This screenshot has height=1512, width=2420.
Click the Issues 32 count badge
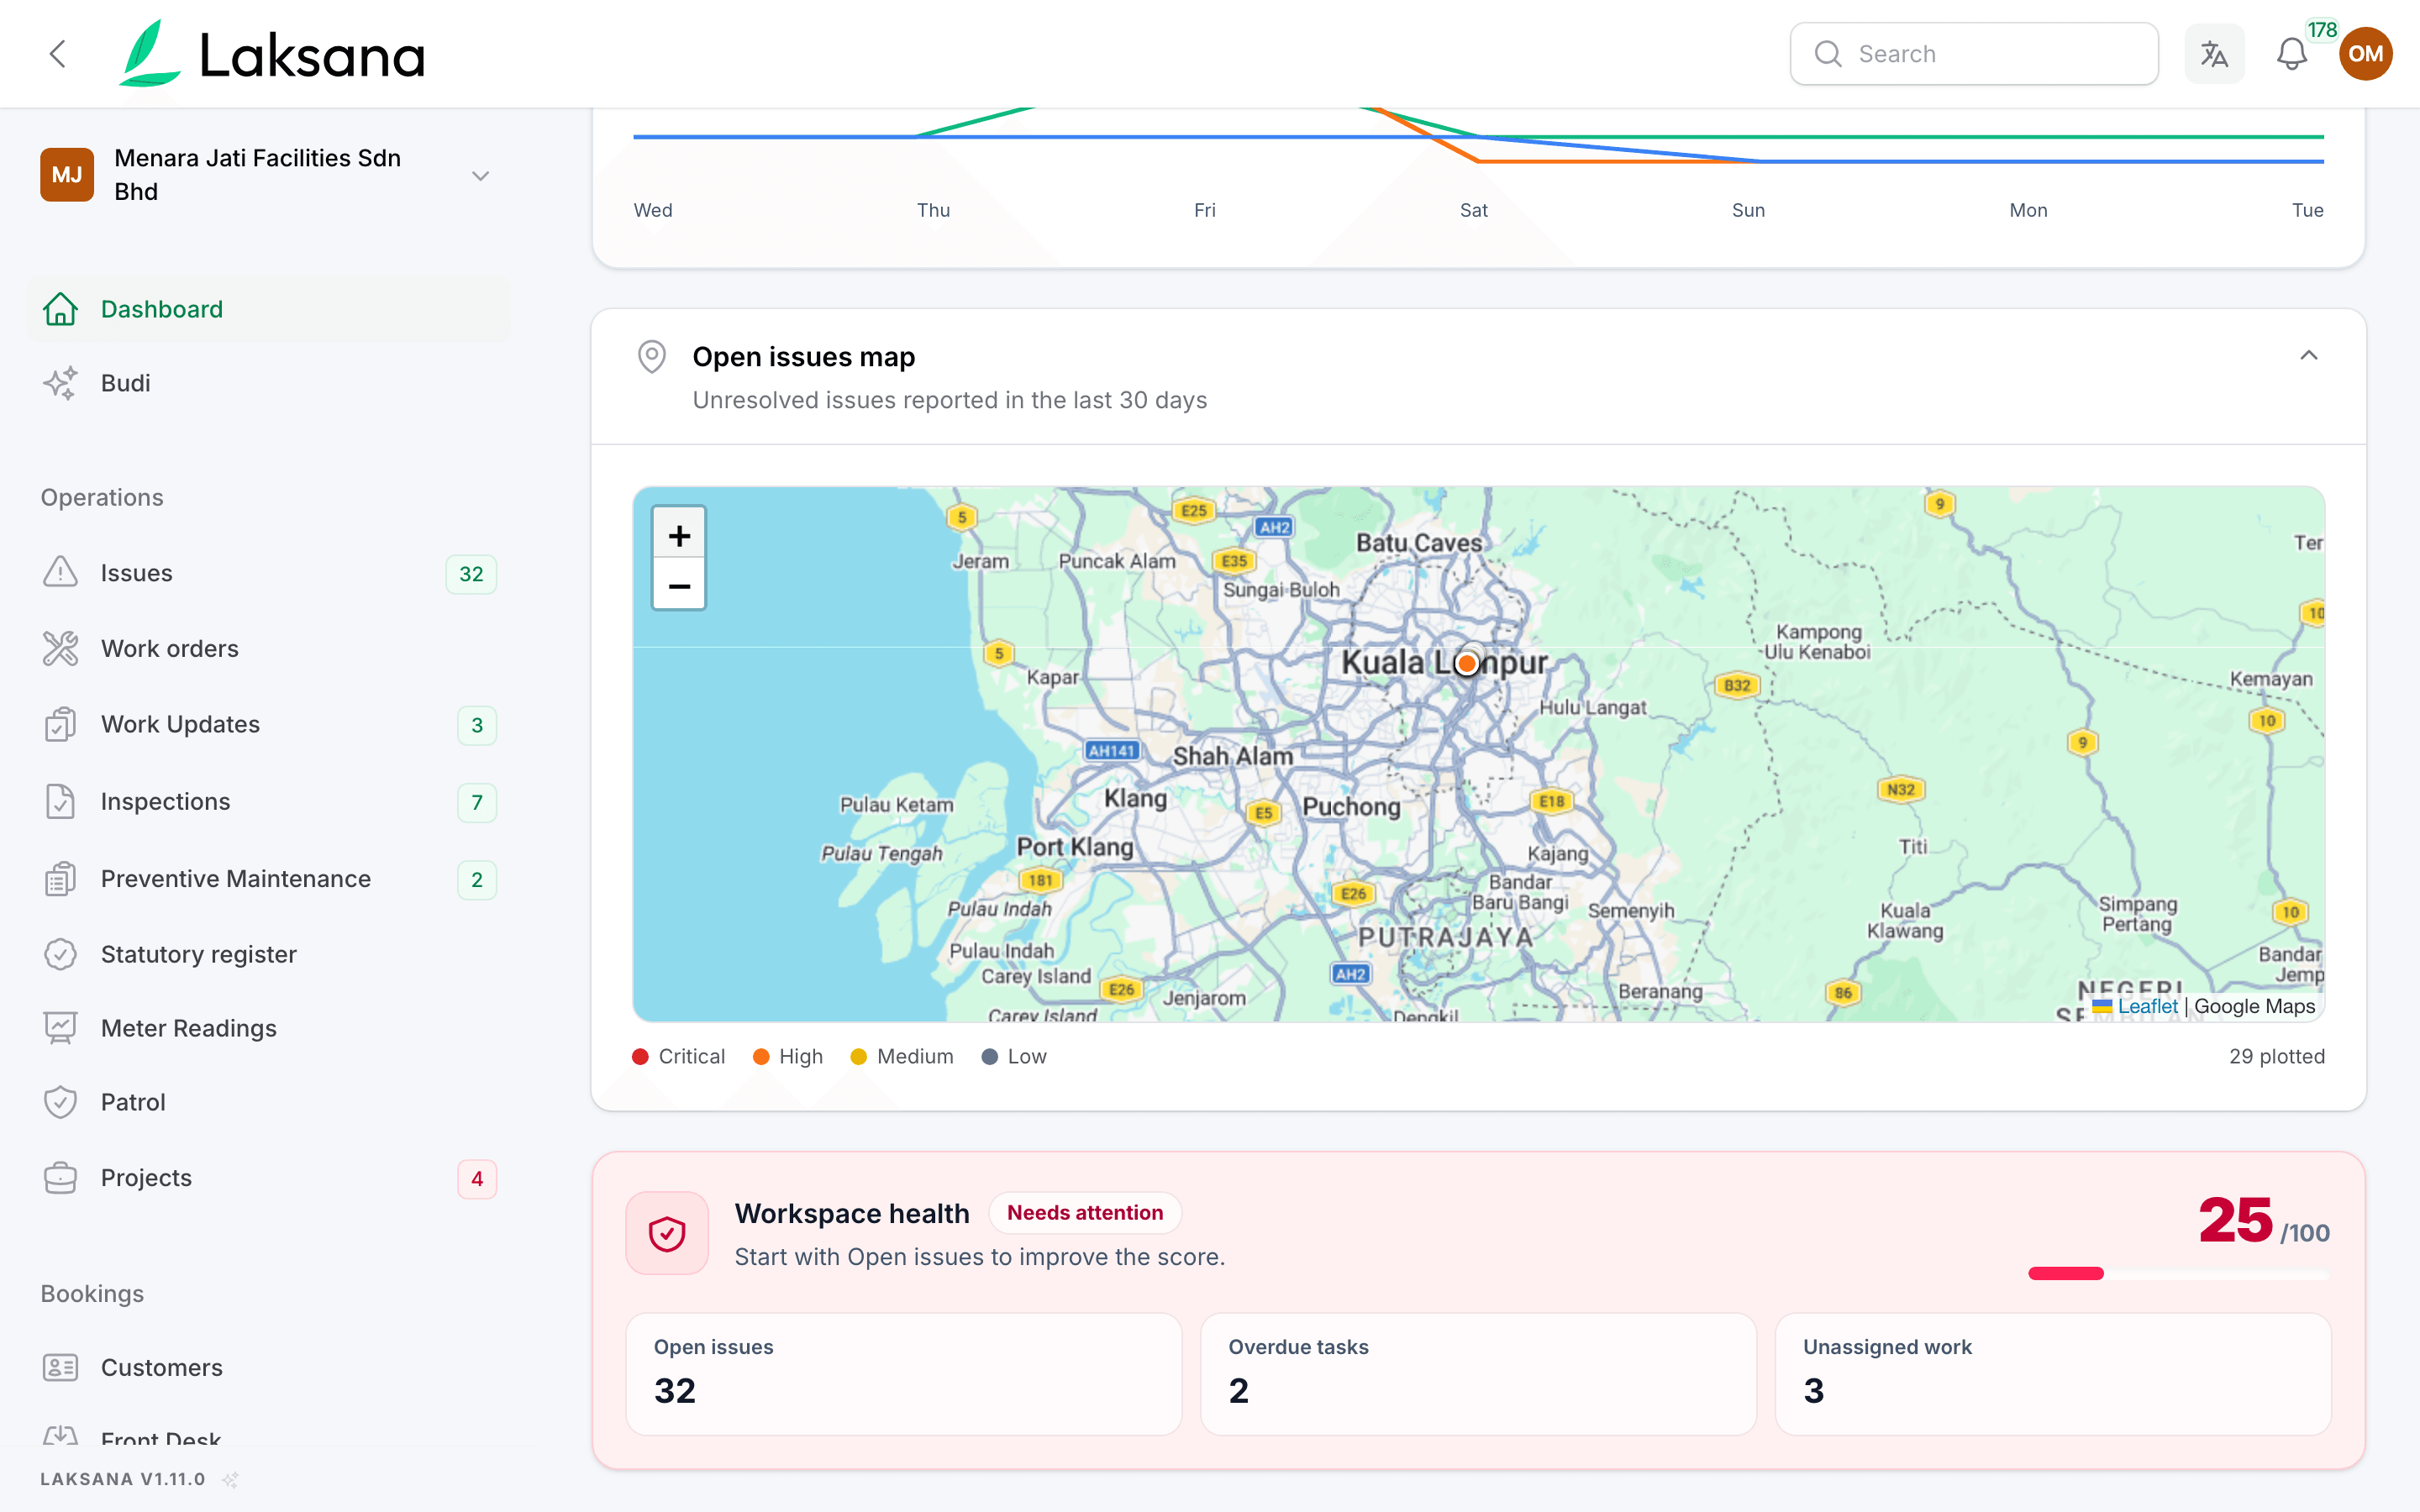471,574
